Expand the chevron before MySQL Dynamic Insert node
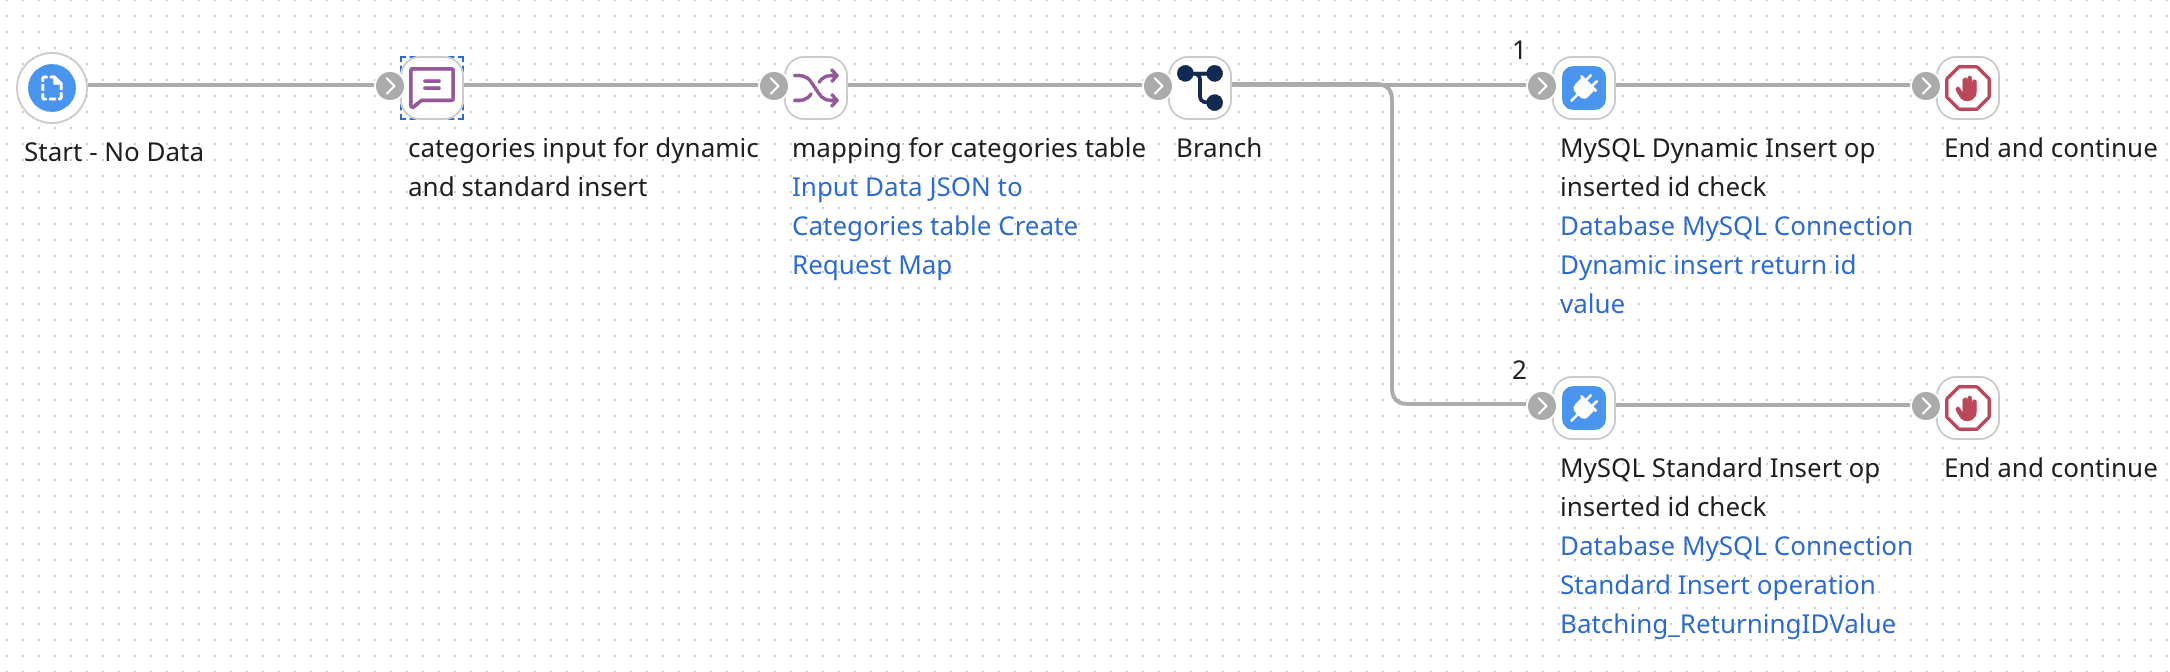Image resolution: width=2170 pixels, height=672 pixels. pyautogui.click(x=1541, y=88)
